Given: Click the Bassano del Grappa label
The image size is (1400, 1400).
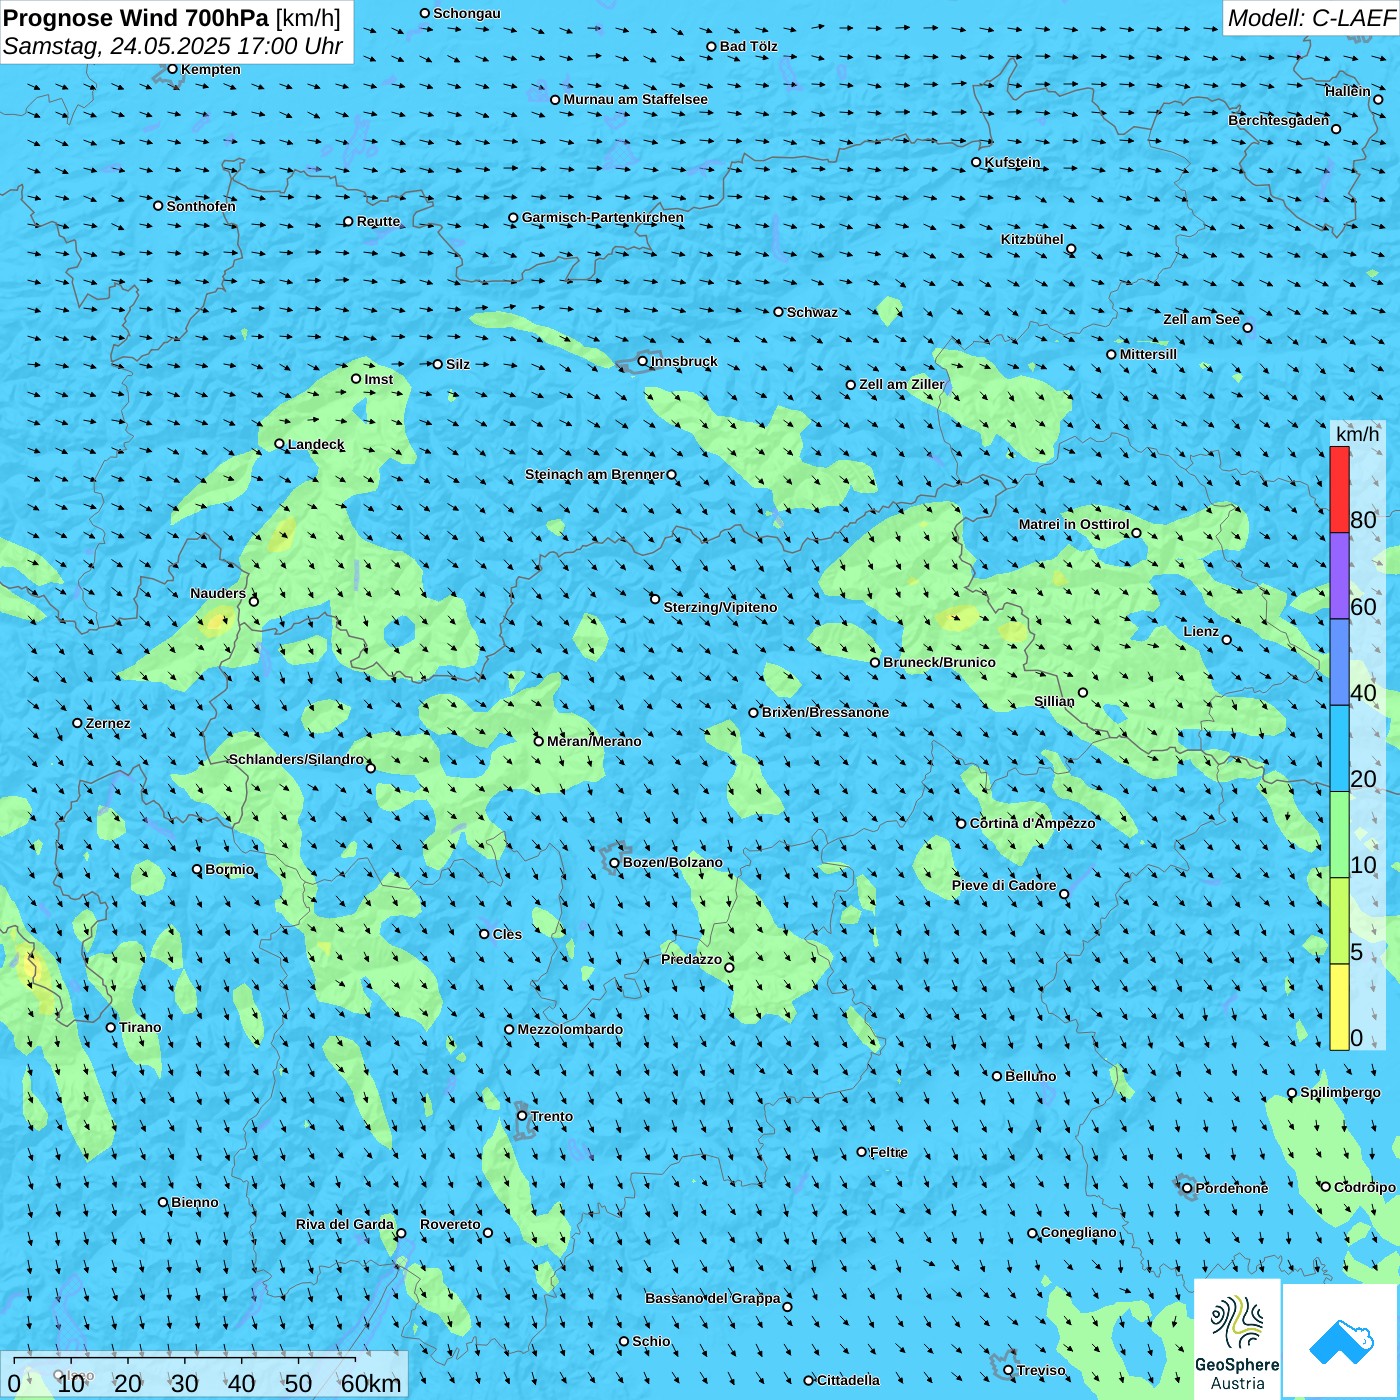Looking at the screenshot, I should pyautogui.click(x=713, y=1298).
